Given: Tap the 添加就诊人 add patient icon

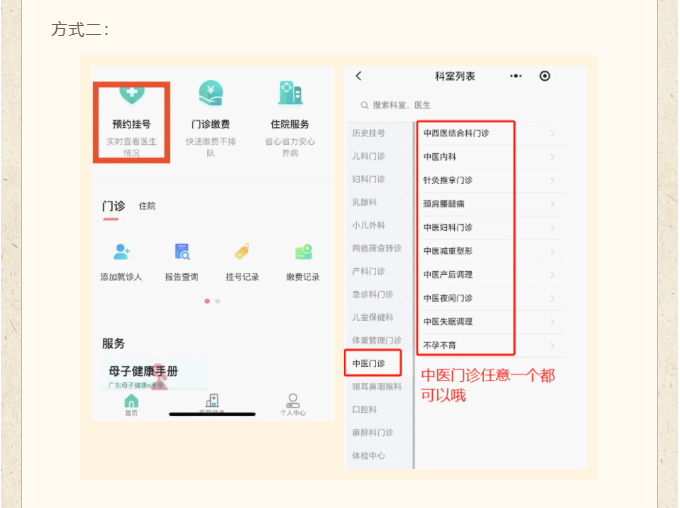Looking at the screenshot, I should 122,252.
